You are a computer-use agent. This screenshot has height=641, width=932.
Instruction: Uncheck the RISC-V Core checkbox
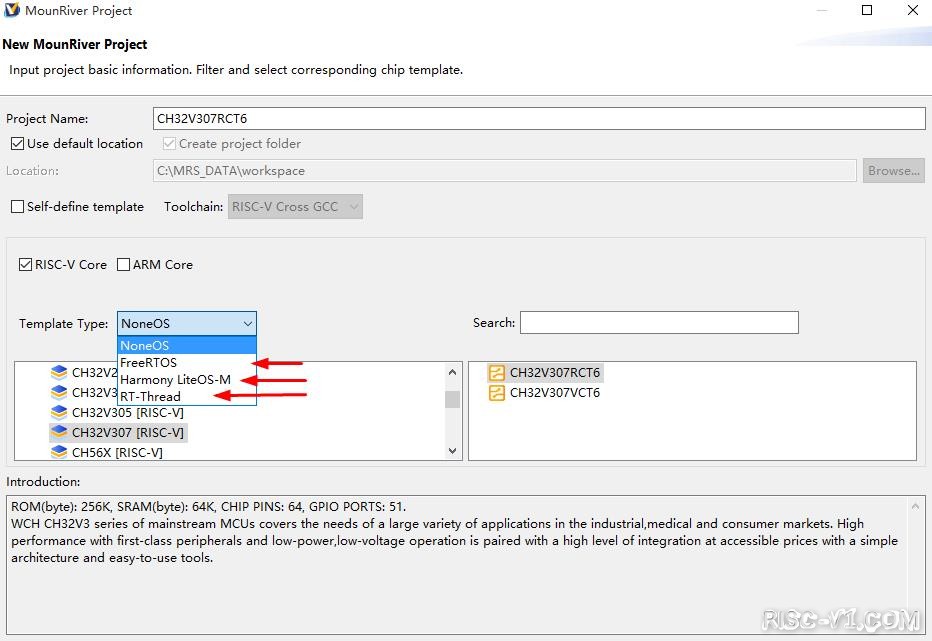click(26, 265)
